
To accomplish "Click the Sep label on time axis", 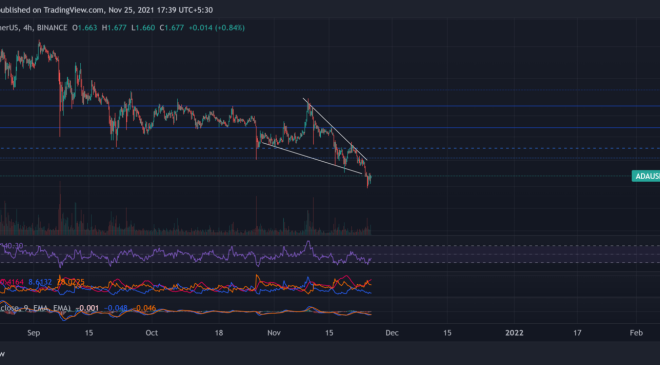I will [x=34, y=333].
